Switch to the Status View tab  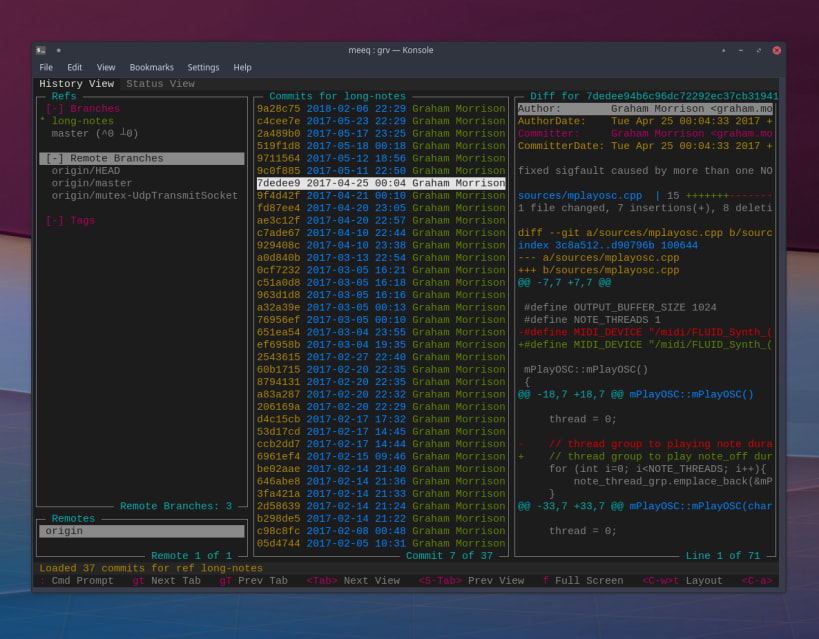click(x=160, y=84)
